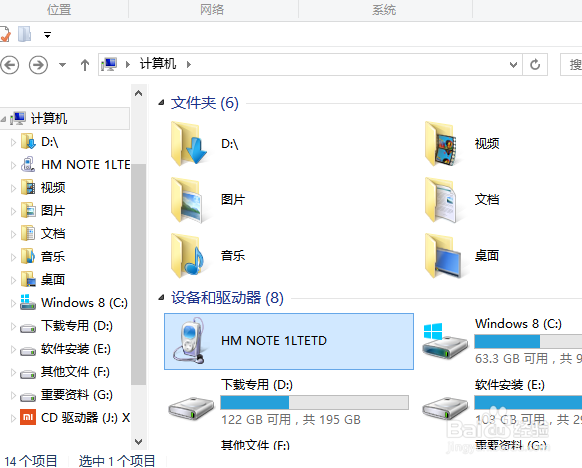Collapse the 设备和驱动器 (8) group
The image size is (582, 468).
[161, 297]
